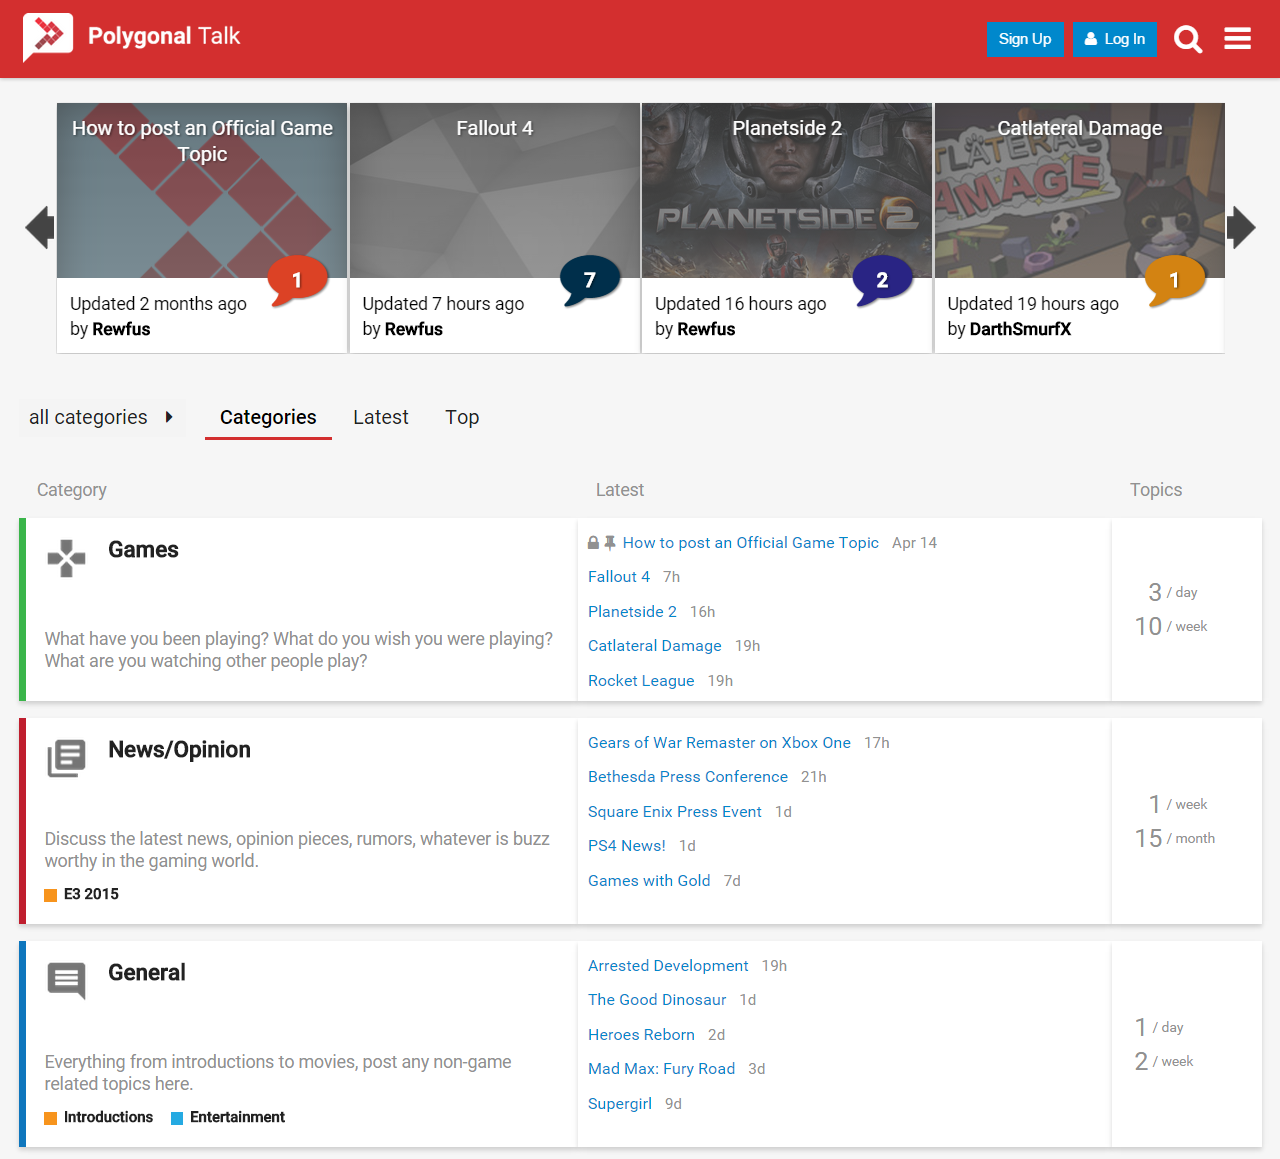Viewport: 1280px width, 1159px height.
Task: Open the General category
Action: pos(147,973)
